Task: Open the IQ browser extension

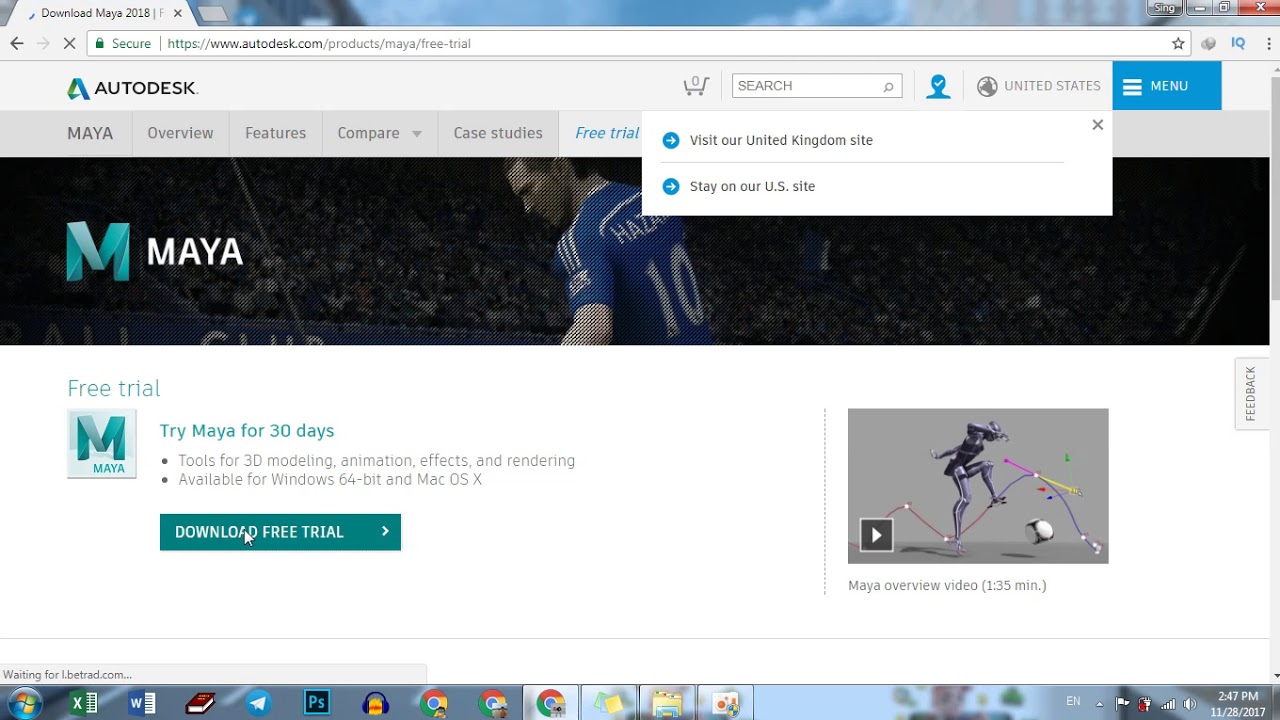Action: point(1238,44)
